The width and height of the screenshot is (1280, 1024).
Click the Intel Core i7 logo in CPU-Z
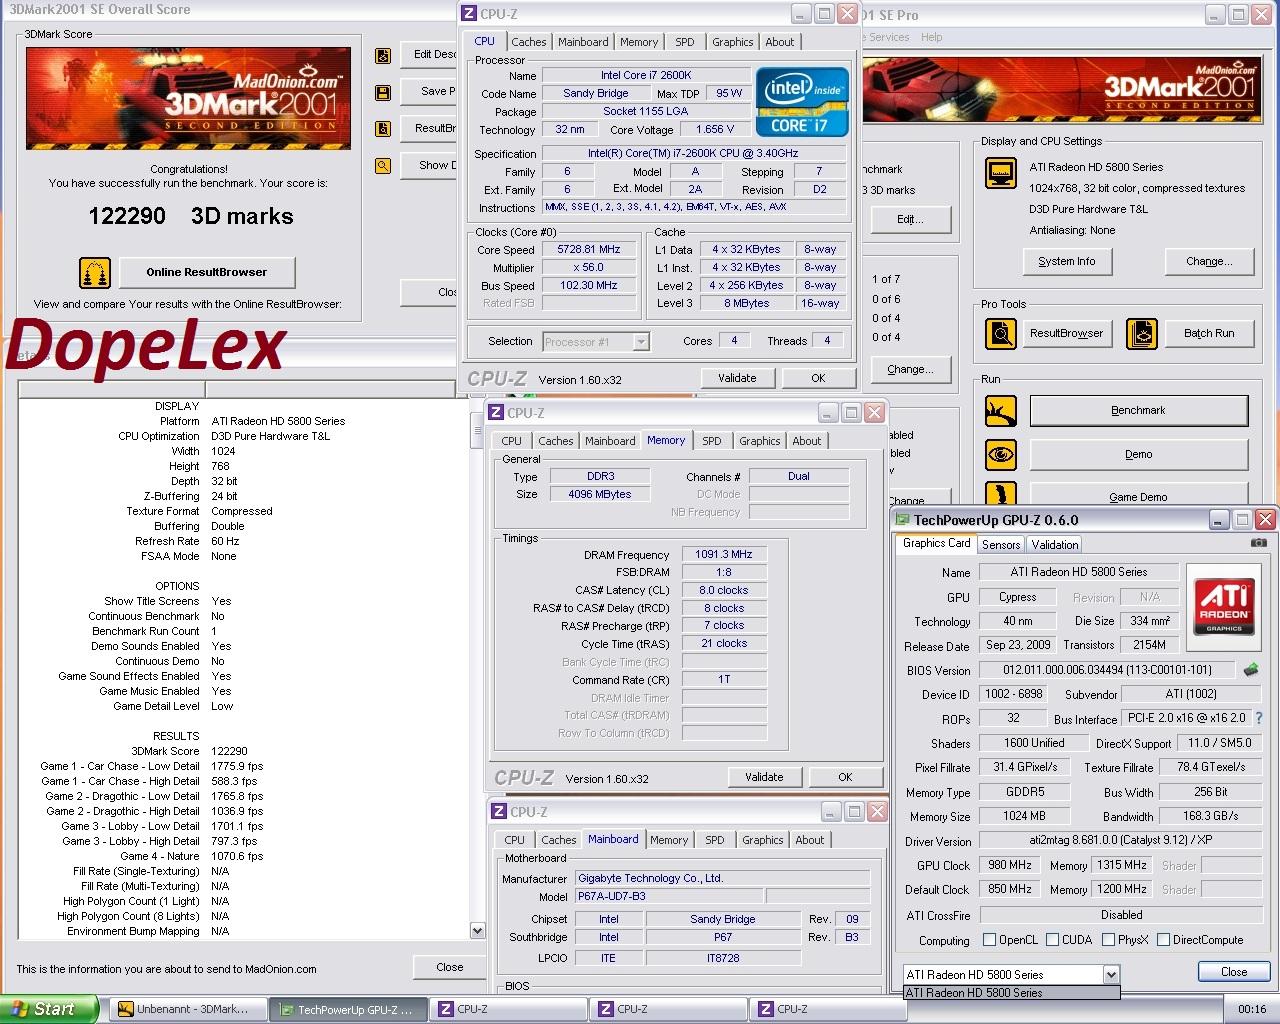[x=802, y=101]
